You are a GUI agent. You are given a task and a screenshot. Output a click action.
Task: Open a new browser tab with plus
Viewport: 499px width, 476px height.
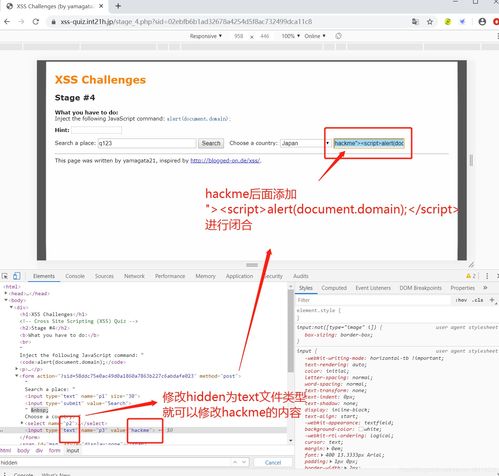[118, 6]
